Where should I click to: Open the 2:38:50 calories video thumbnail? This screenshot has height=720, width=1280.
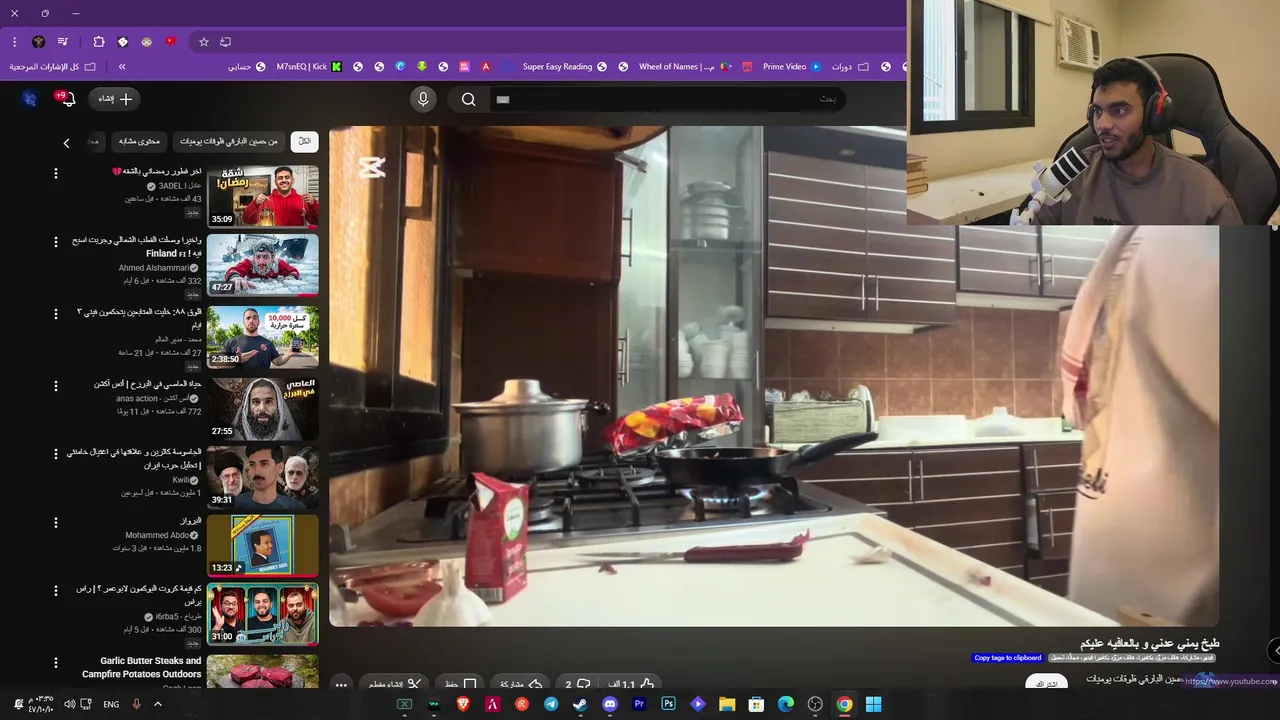pos(263,337)
